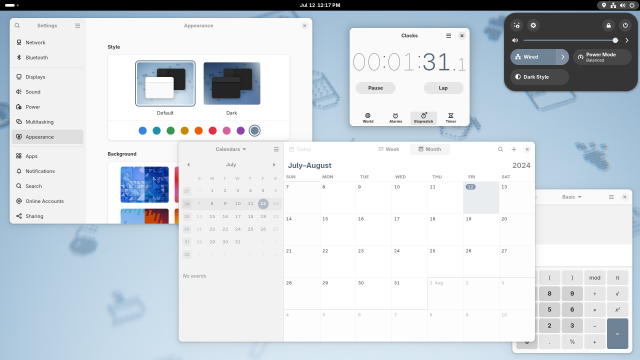The image size is (640, 360).
Task: Pick the pink accent color
Action: (227, 131)
